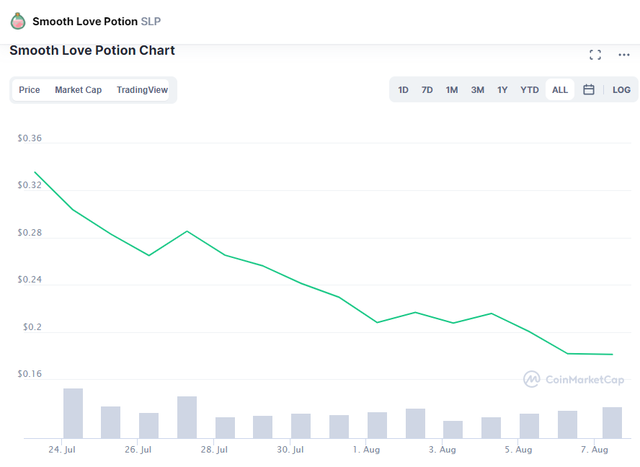
Task: Click the Smooth Love Potion coin logo
Action: 18,21
